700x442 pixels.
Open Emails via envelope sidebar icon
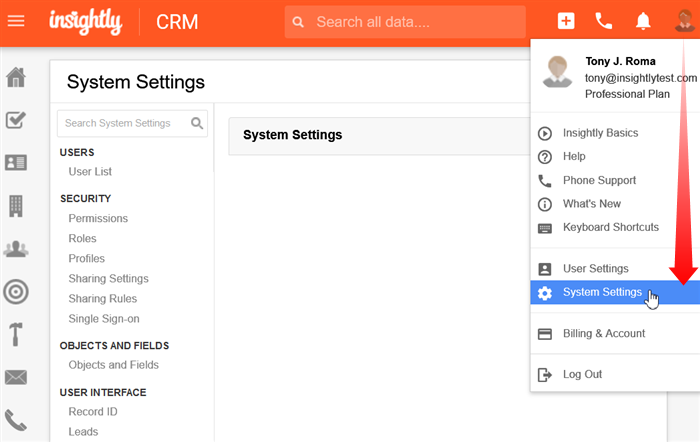[x=16, y=377]
